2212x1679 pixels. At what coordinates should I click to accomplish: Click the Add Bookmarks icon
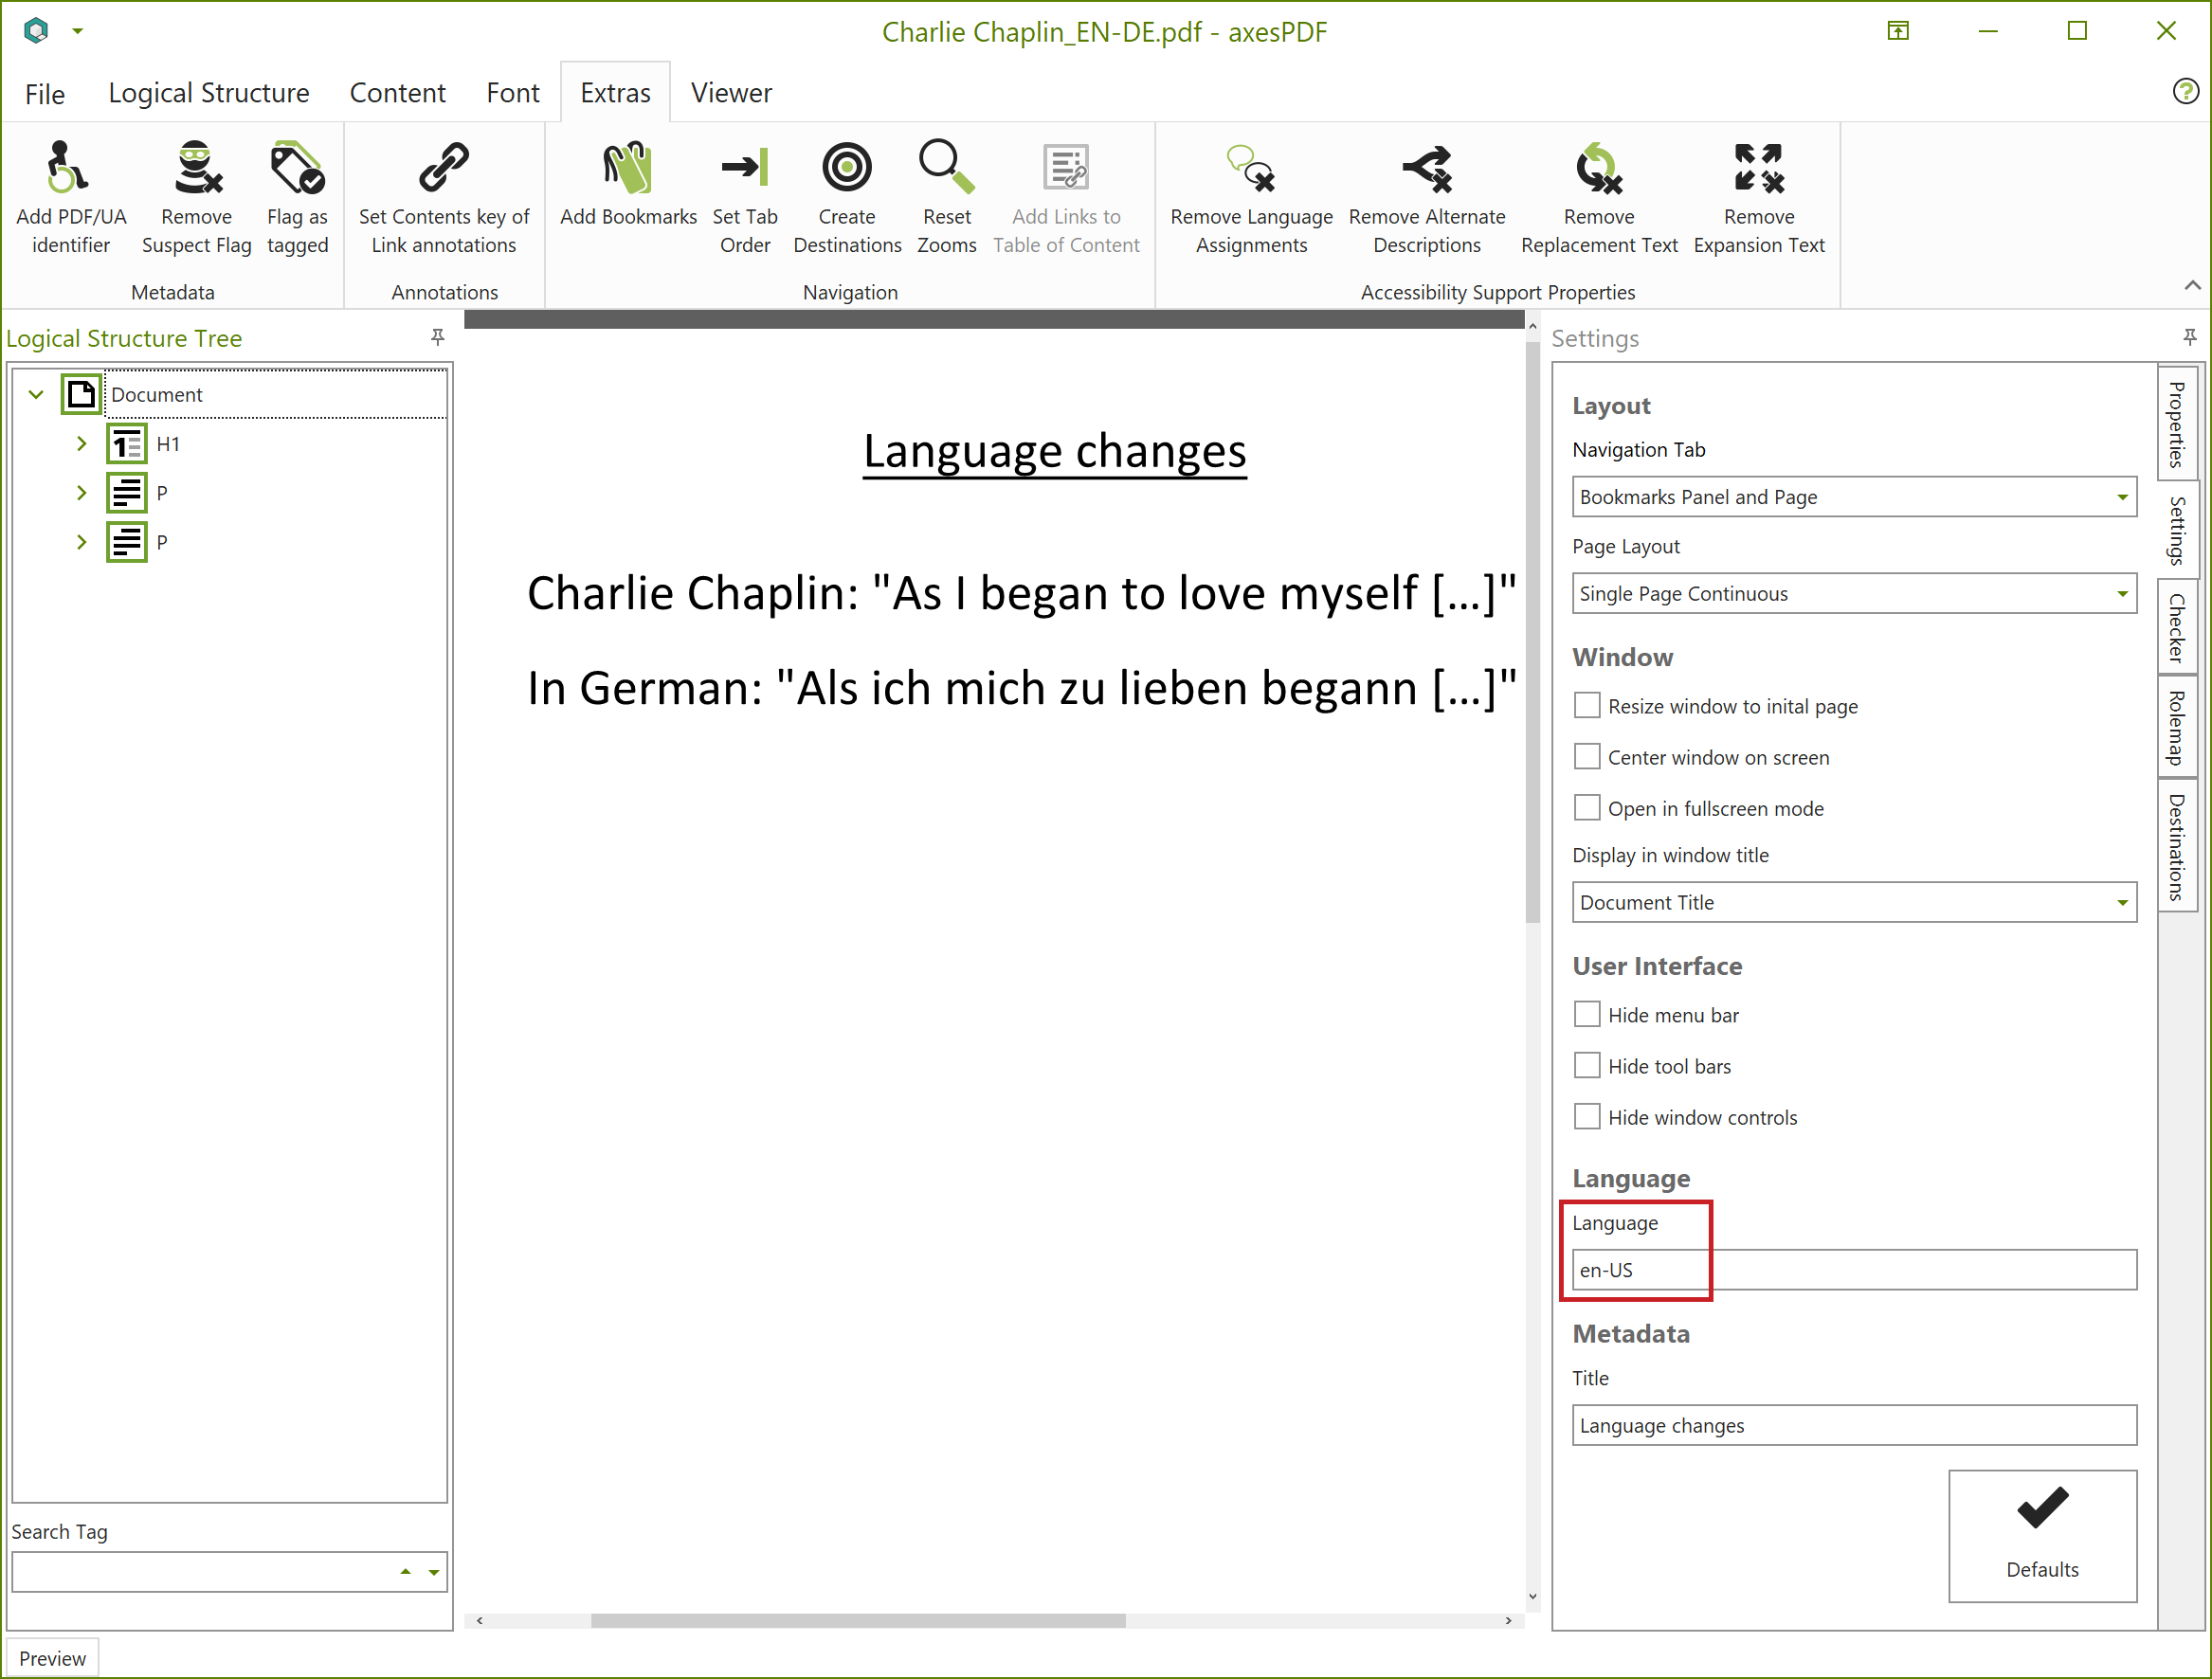click(628, 167)
